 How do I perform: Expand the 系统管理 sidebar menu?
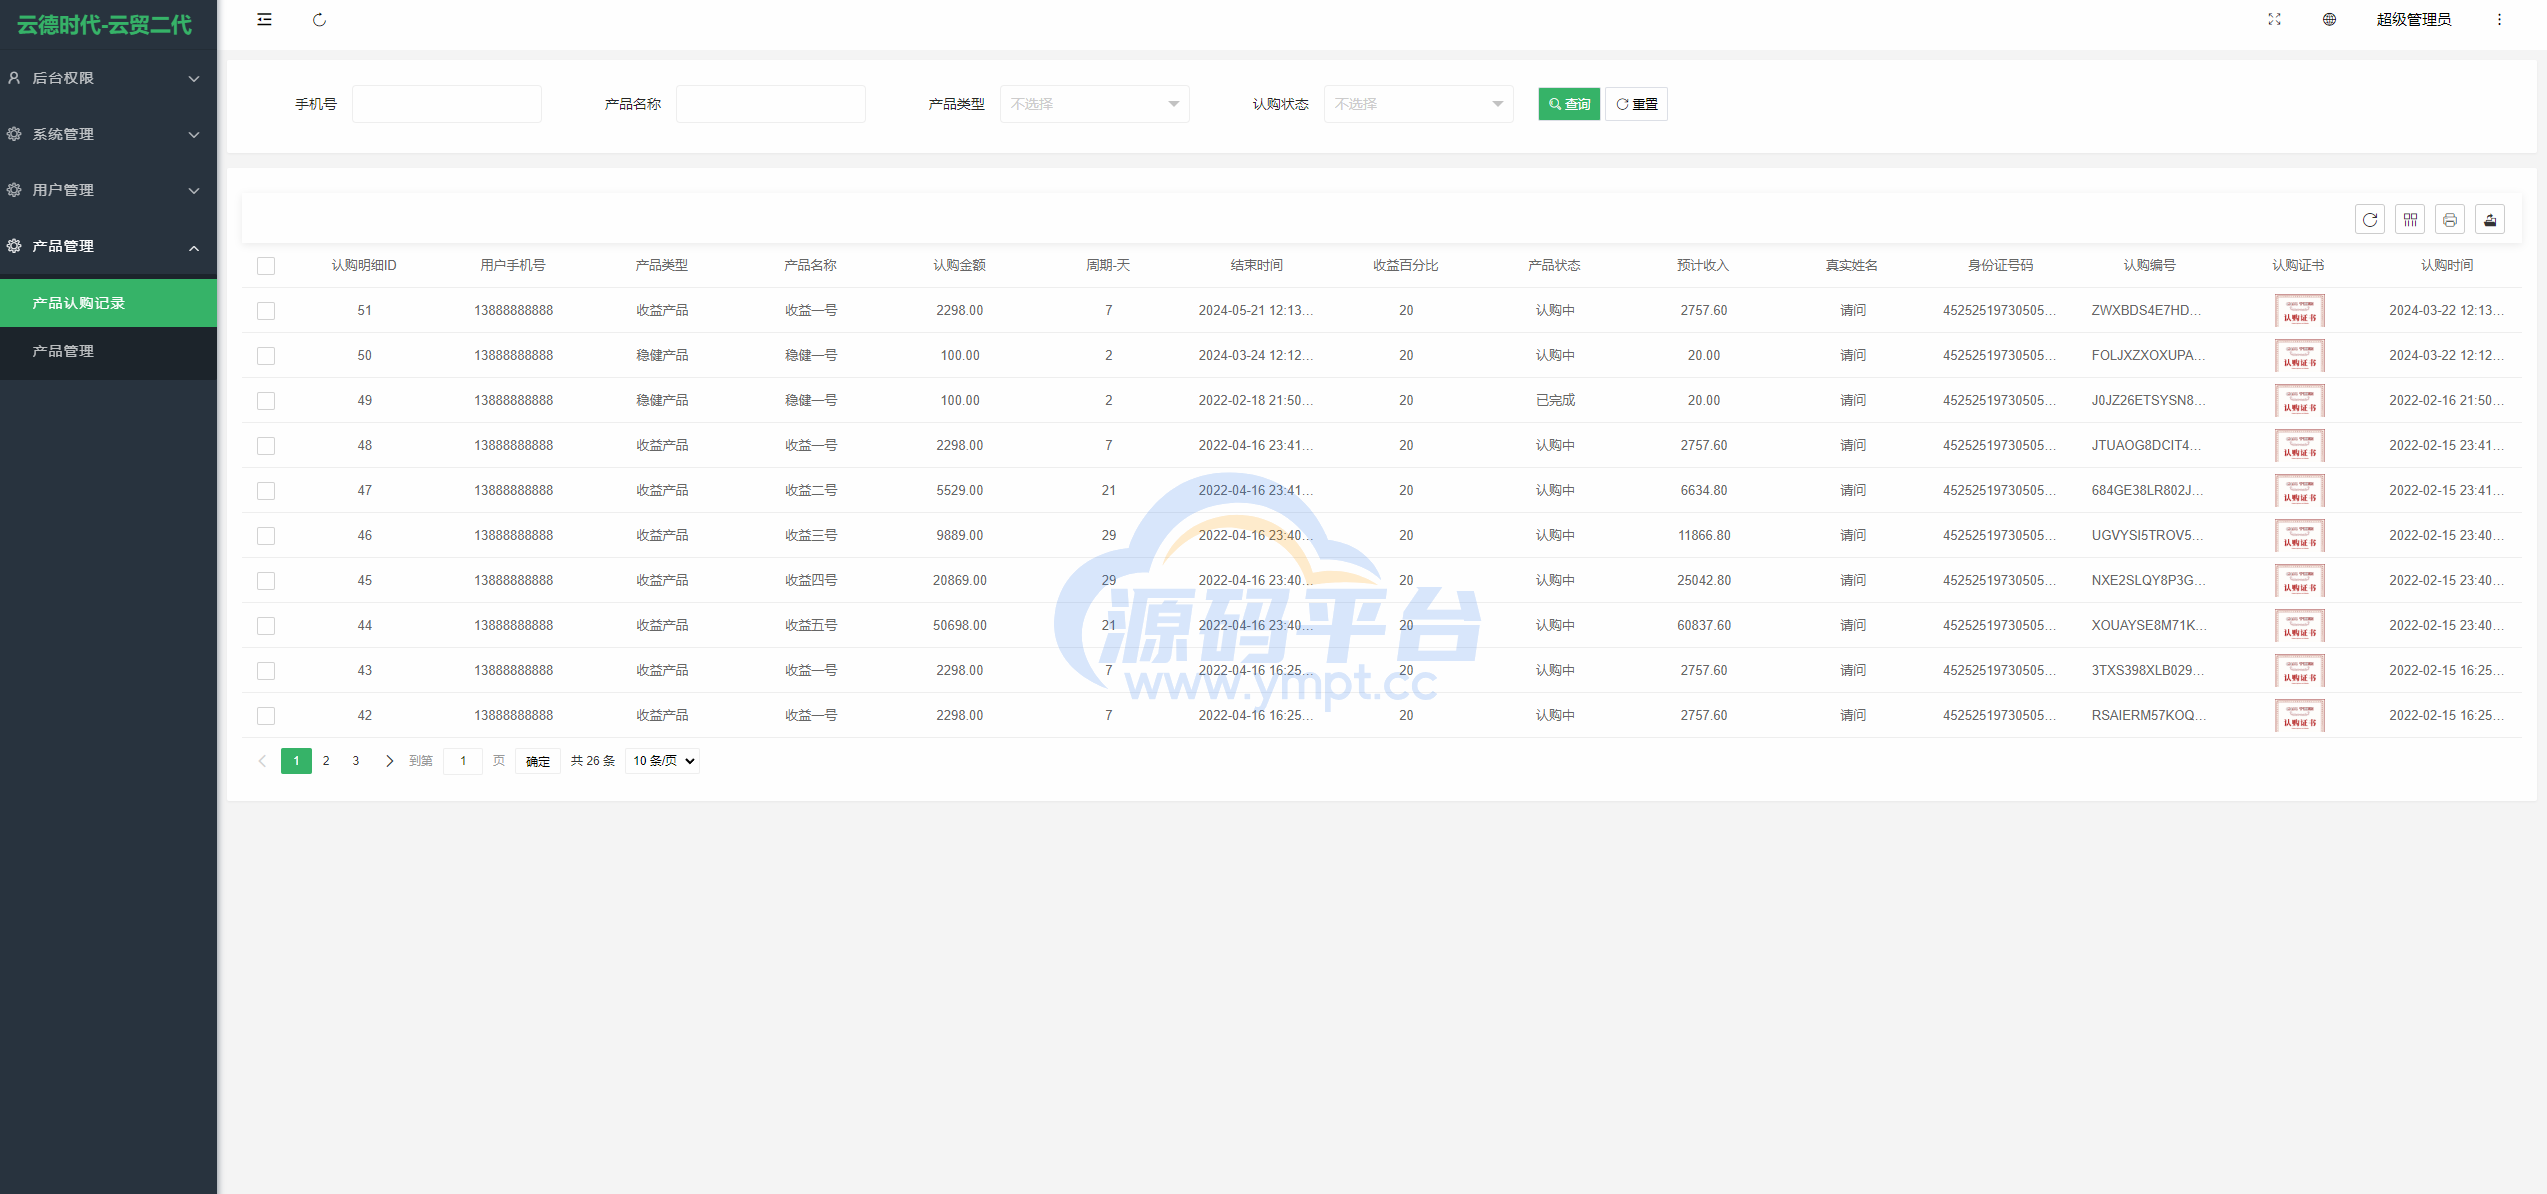(x=108, y=134)
